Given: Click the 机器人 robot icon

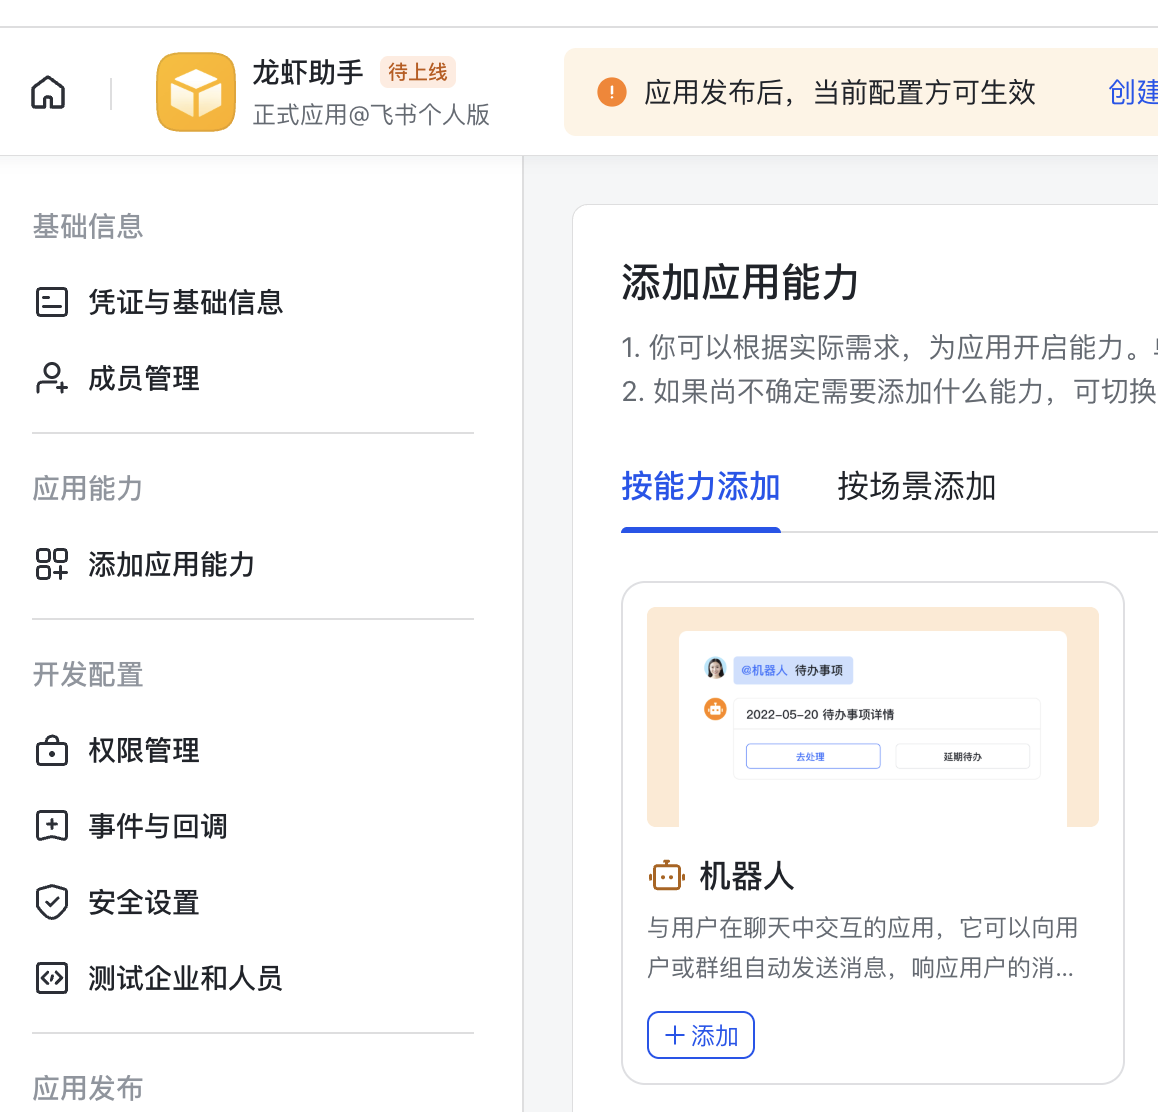Looking at the screenshot, I should [666, 876].
